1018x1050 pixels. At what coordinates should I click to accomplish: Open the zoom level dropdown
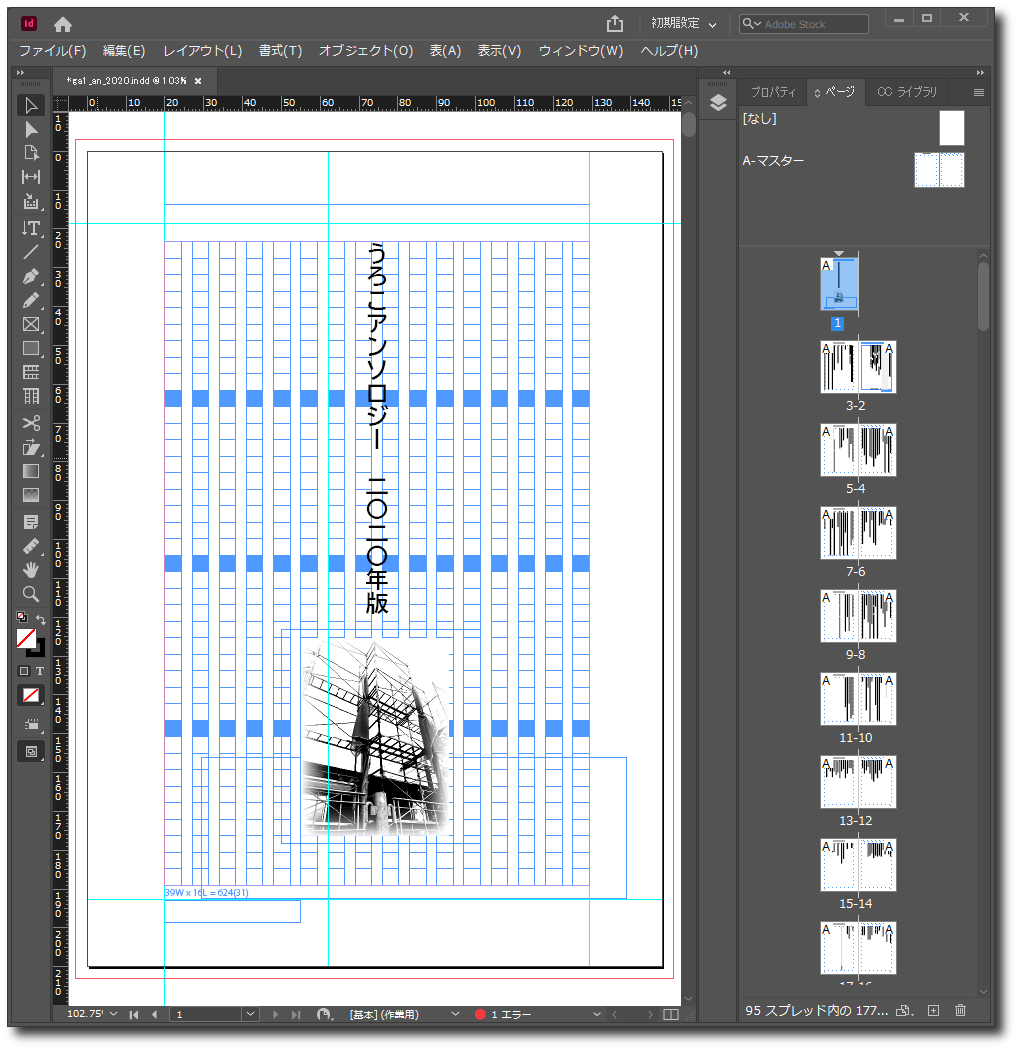[x=113, y=1014]
